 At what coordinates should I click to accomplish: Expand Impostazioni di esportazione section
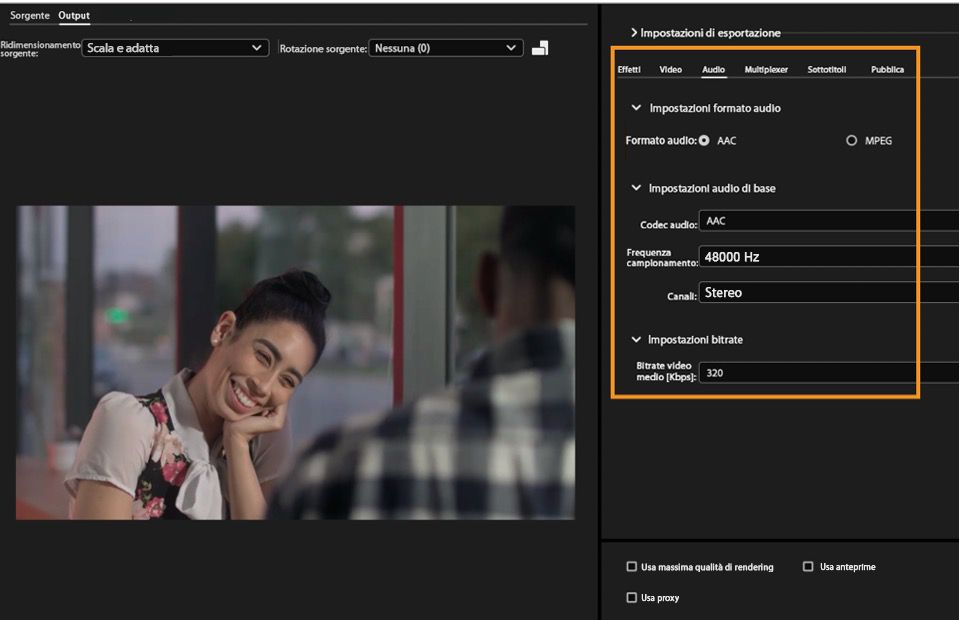(x=634, y=32)
